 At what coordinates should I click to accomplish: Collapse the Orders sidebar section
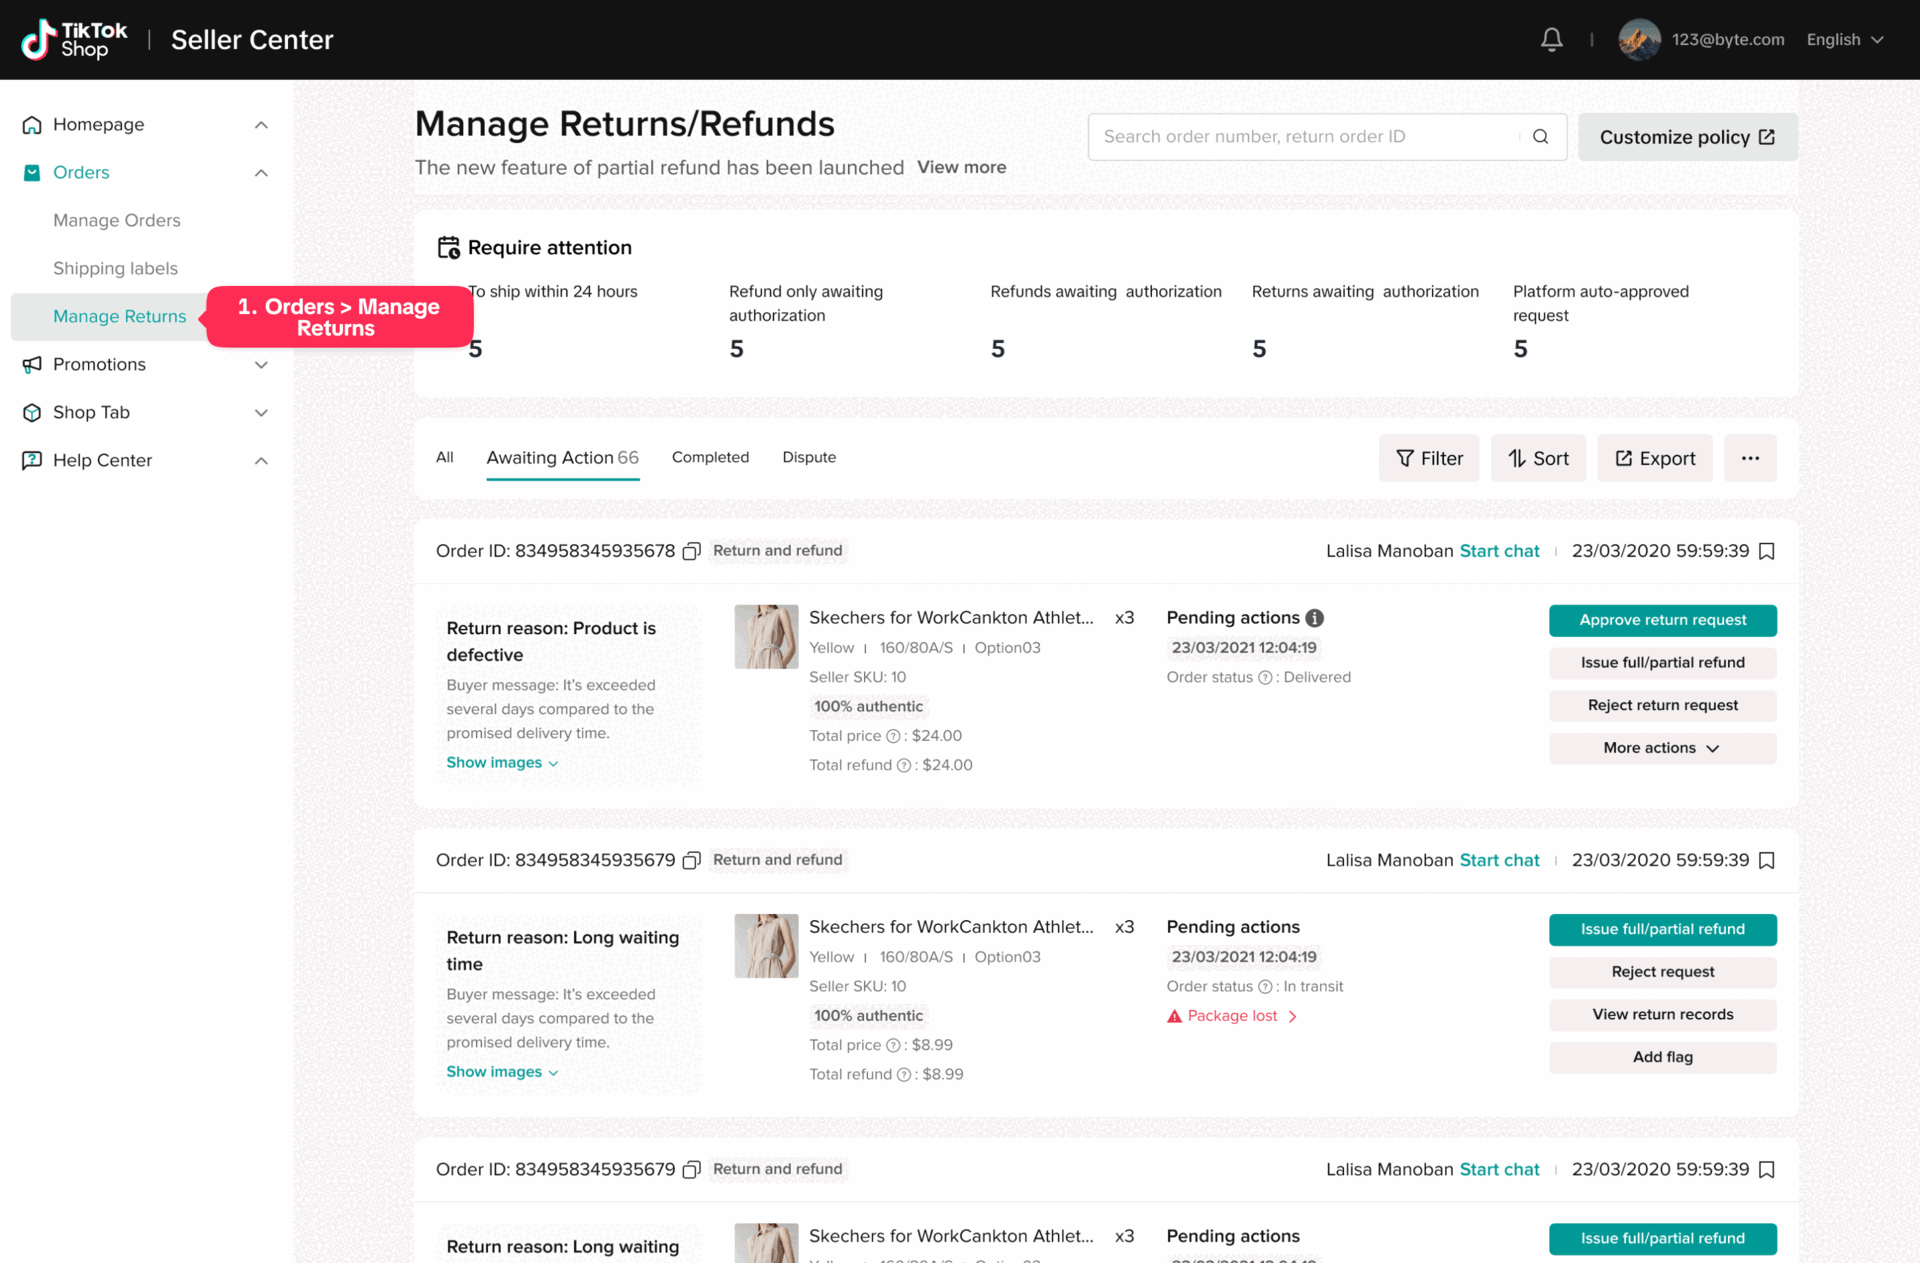pyautogui.click(x=261, y=173)
